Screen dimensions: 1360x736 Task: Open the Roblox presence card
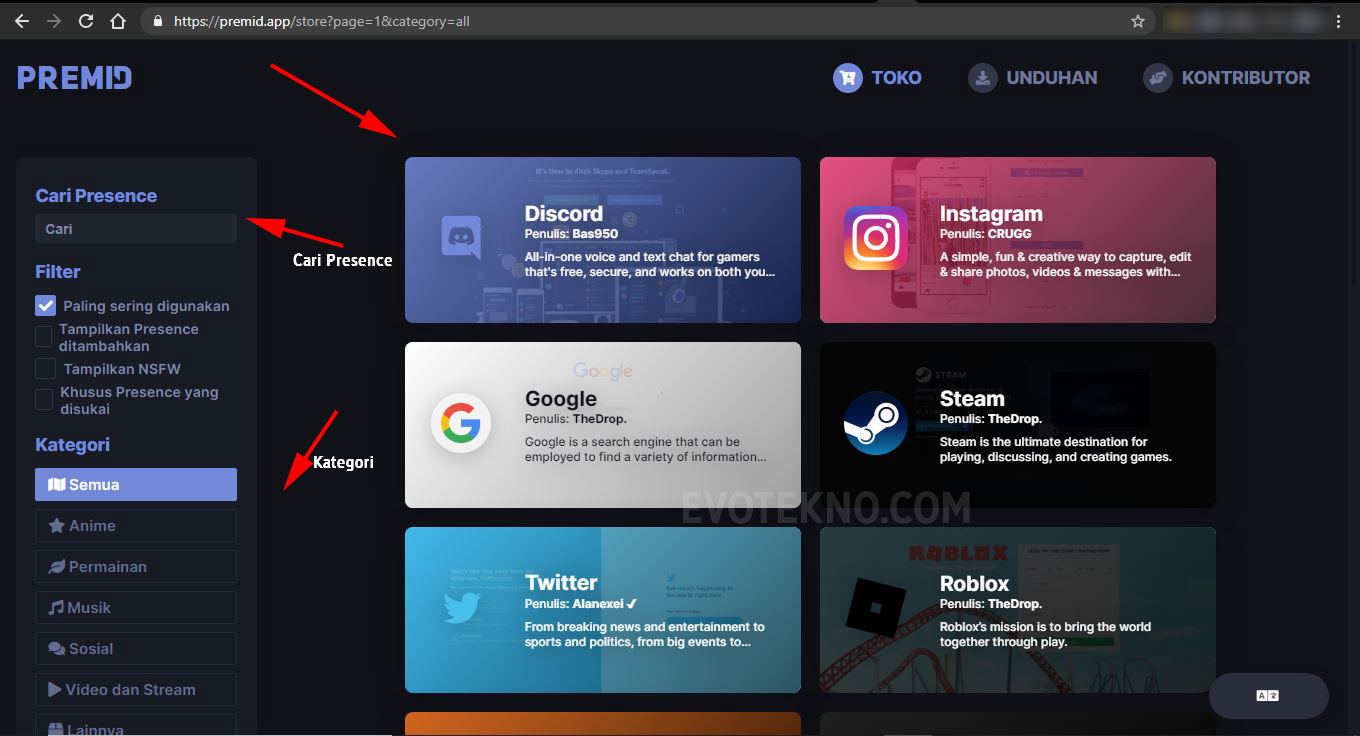[1018, 610]
